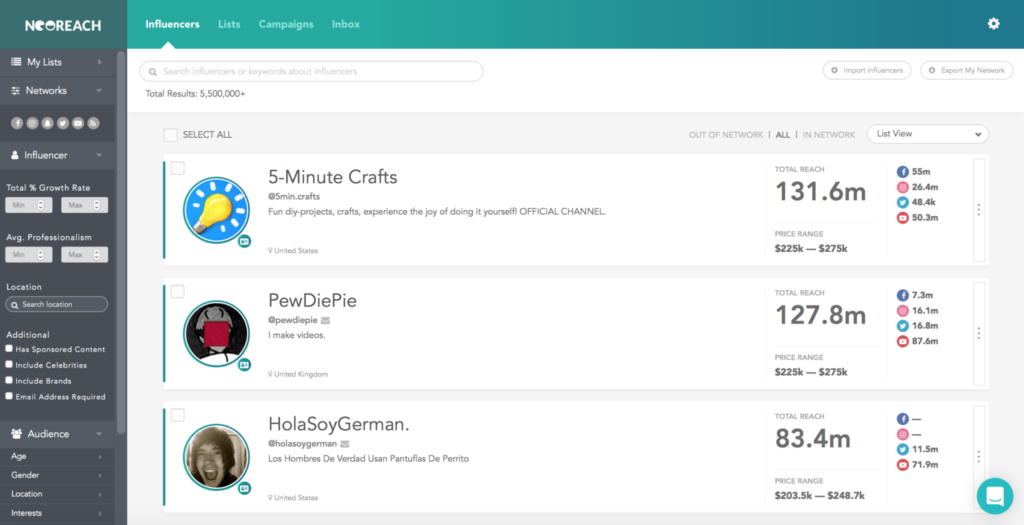Open the three-dot menu for PewDiePie
Screen dimensions: 1024x525
[x=978, y=333]
